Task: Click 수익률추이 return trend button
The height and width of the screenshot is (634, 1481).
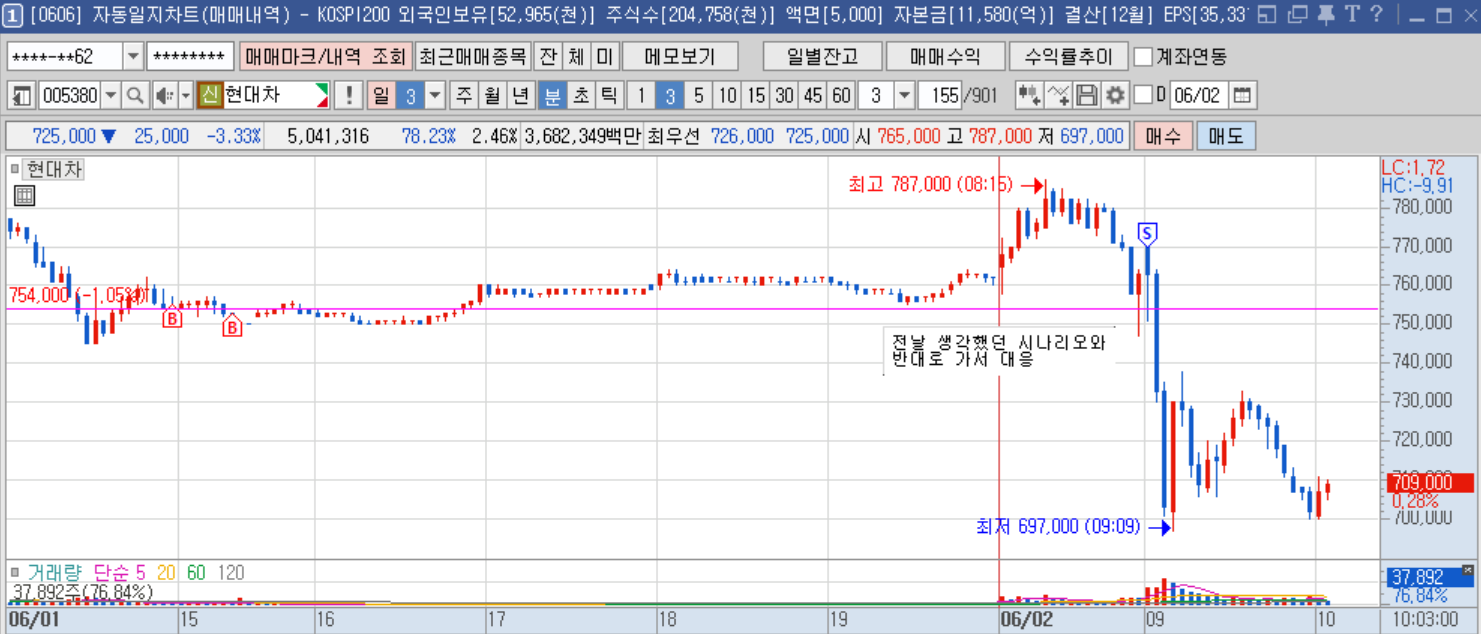Action: coord(1068,56)
